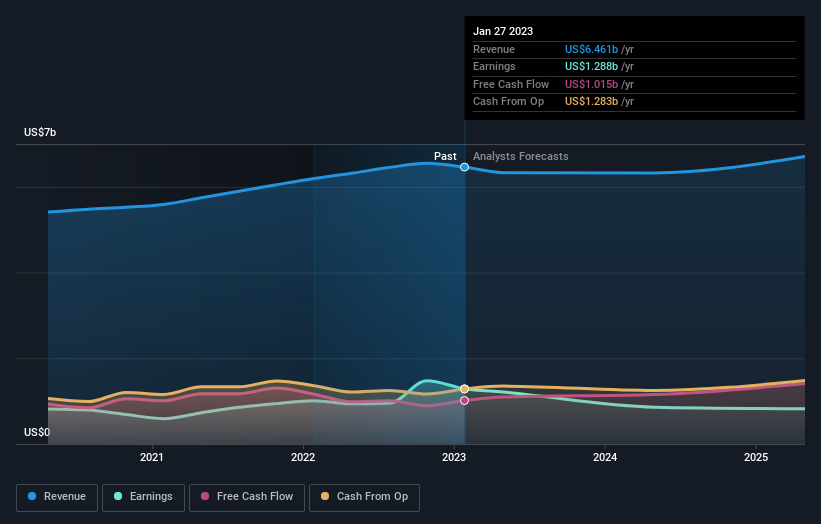
Task: Click the Revenue row label in tooltip
Action: (x=494, y=49)
